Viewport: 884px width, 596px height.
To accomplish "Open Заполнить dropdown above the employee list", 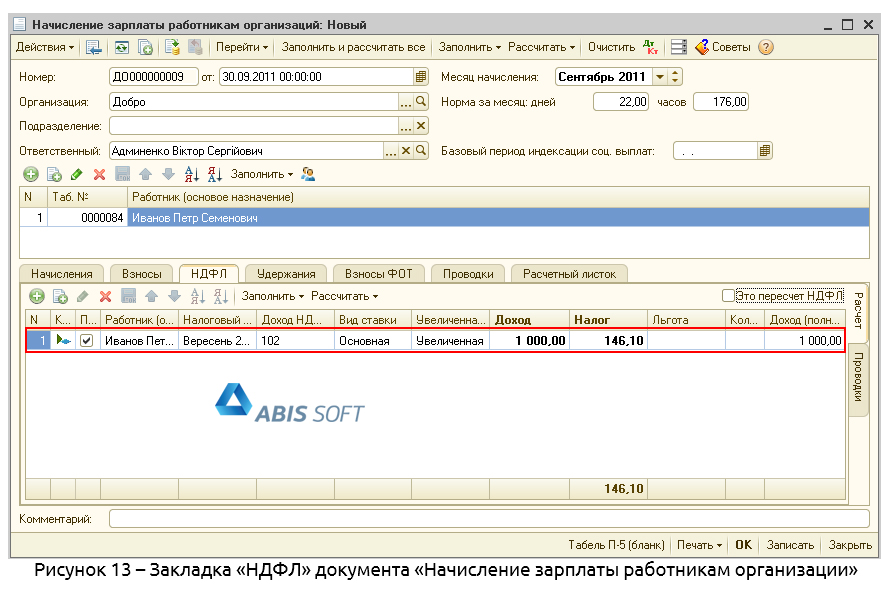I will pyautogui.click(x=262, y=174).
